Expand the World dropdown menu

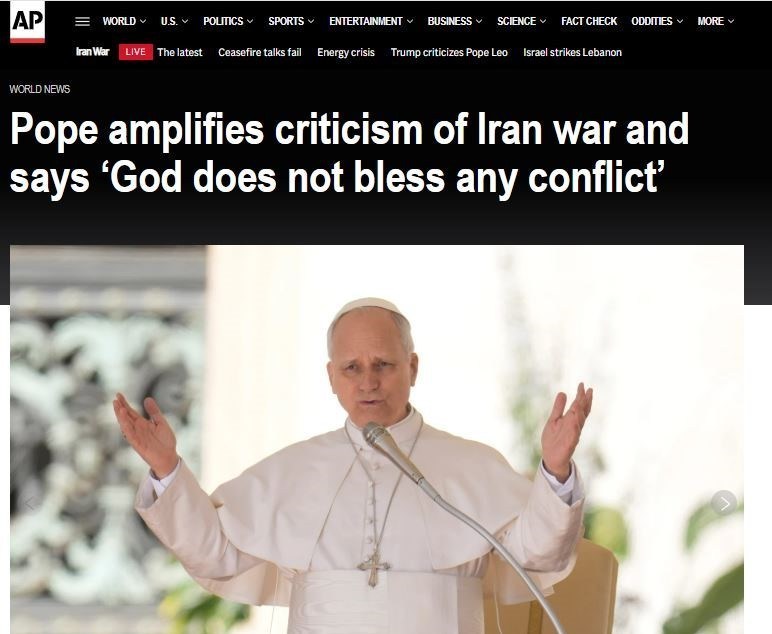(124, 21)
